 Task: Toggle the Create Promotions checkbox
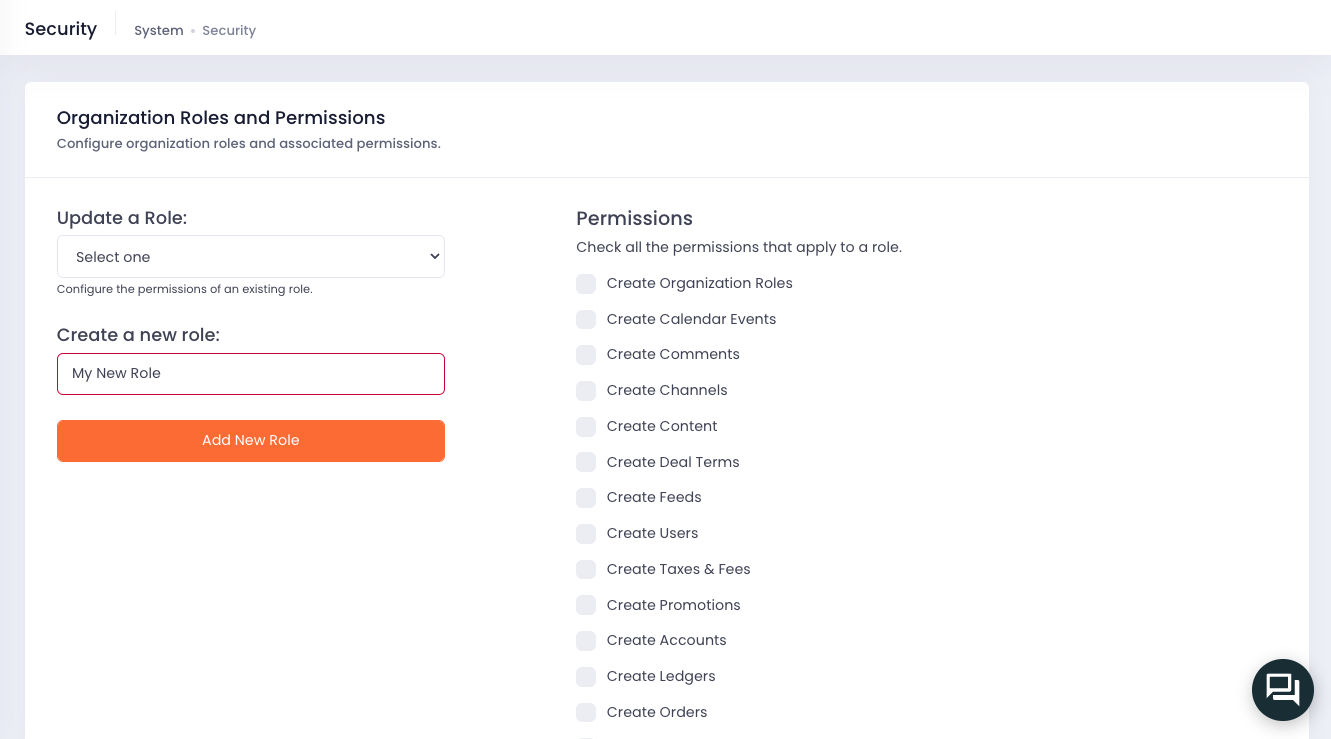(x=586, y=606)
